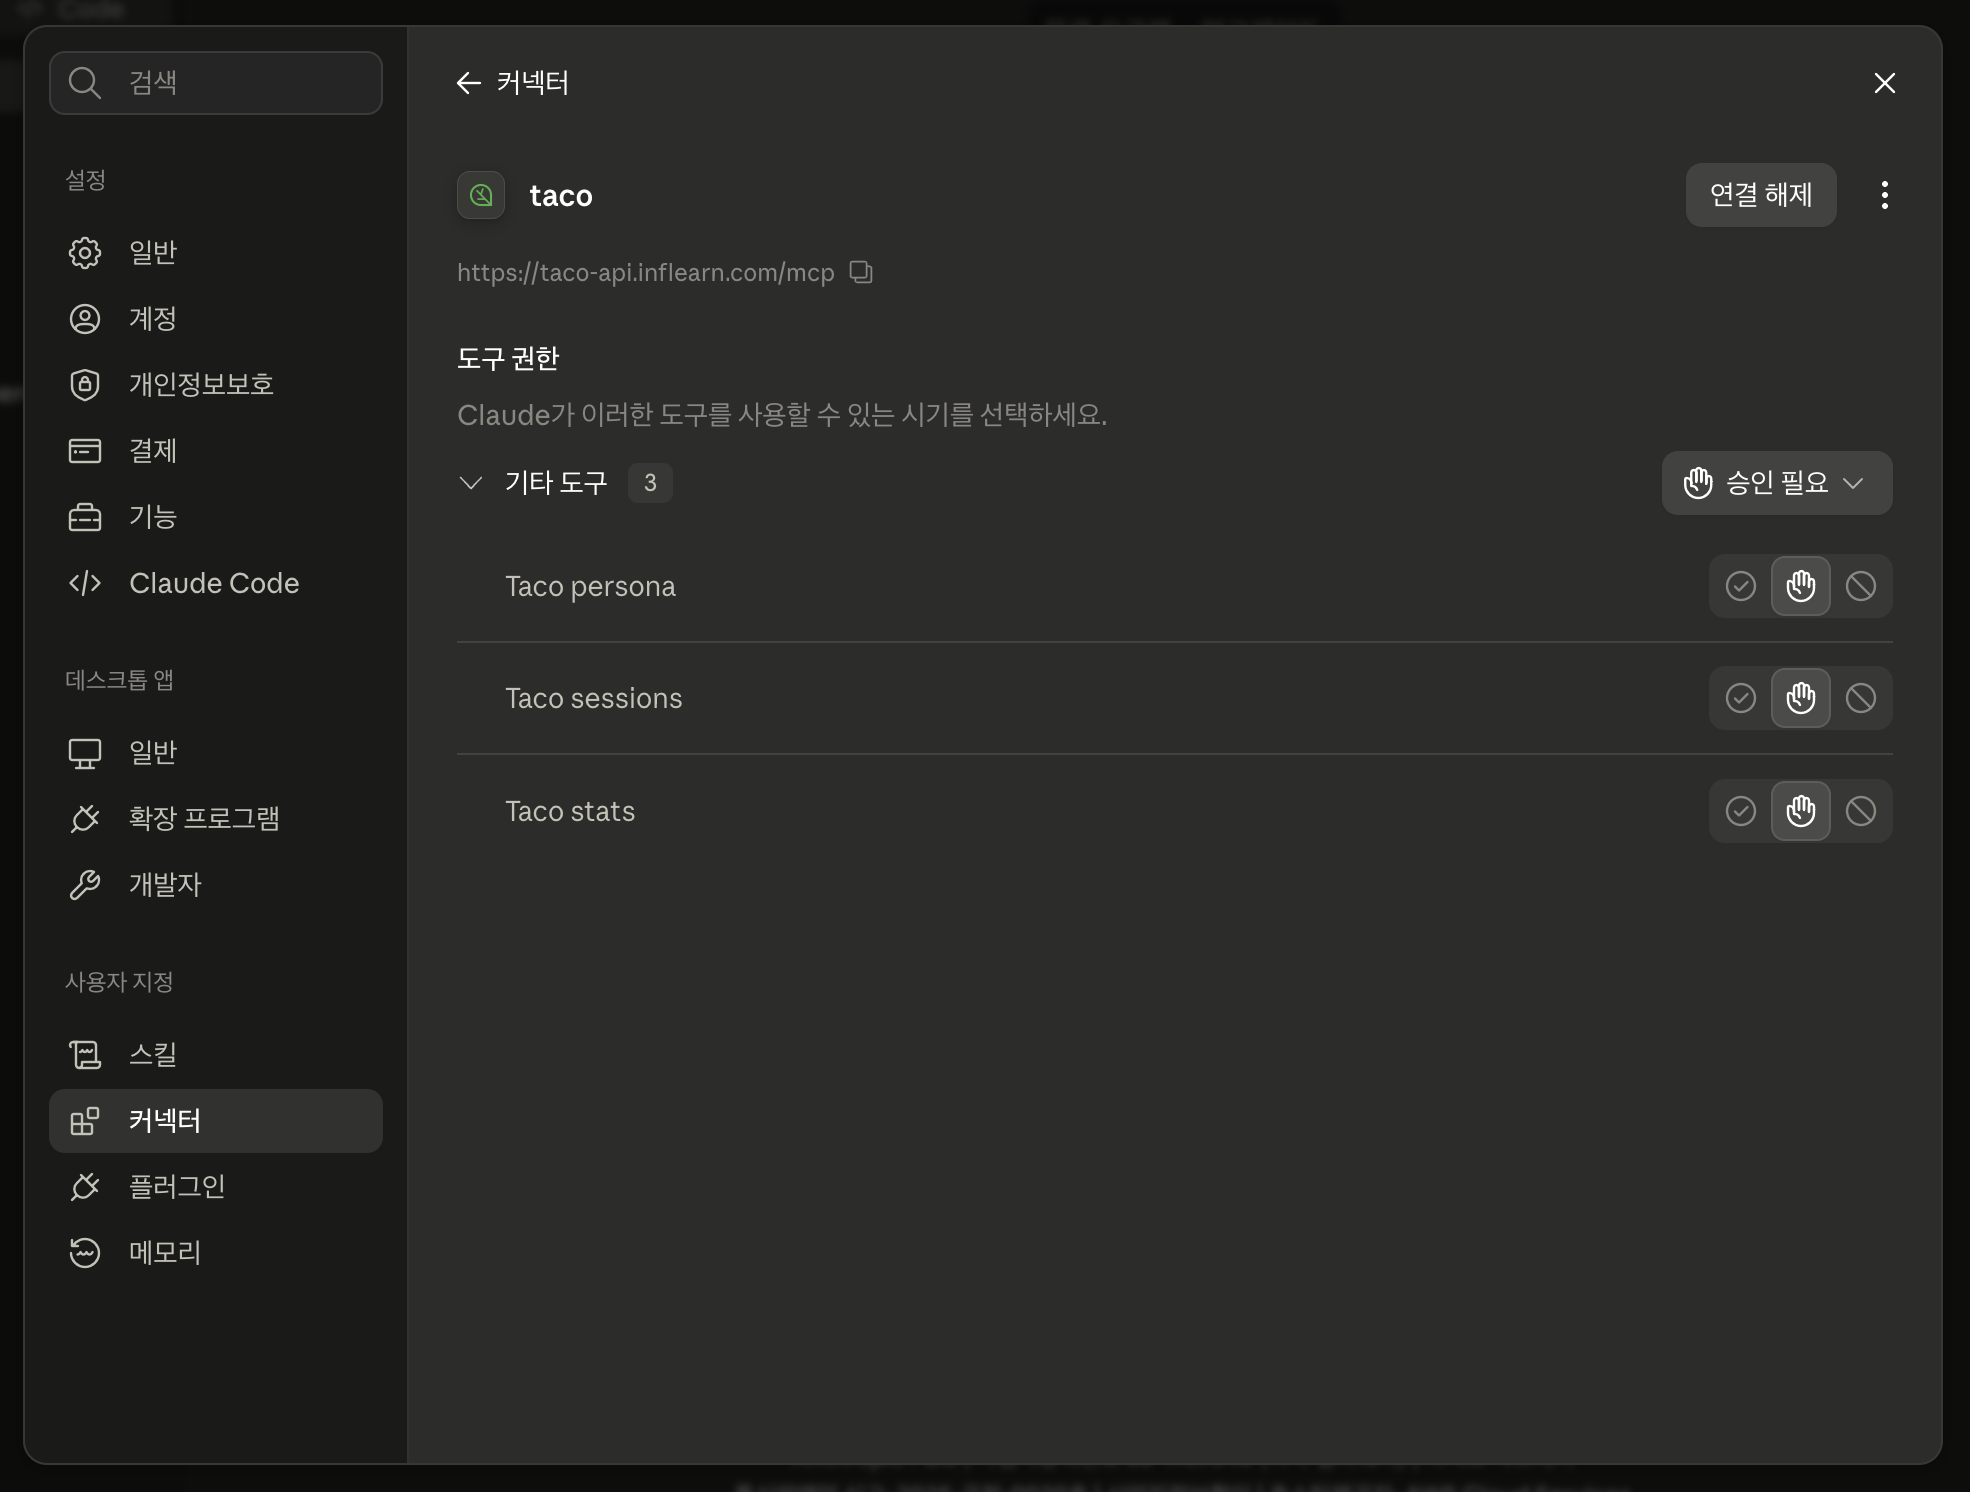Set Taco sessions to require approval
The width and height of the screenshot is (1970, 1492).
click(1801, 698)
